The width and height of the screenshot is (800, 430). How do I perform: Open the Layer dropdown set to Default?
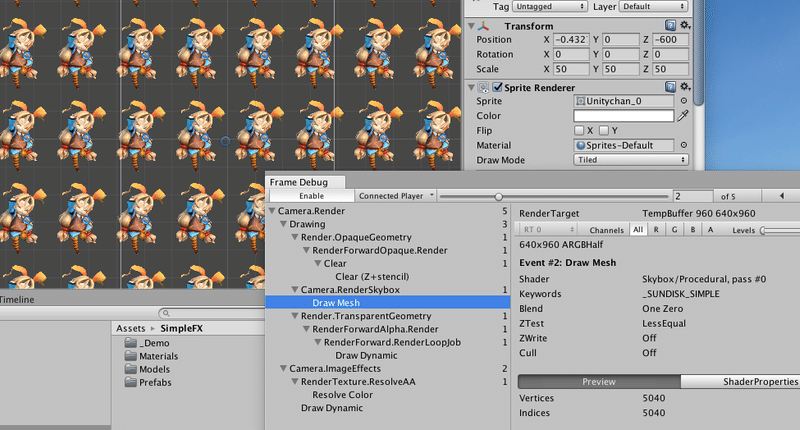654,6
